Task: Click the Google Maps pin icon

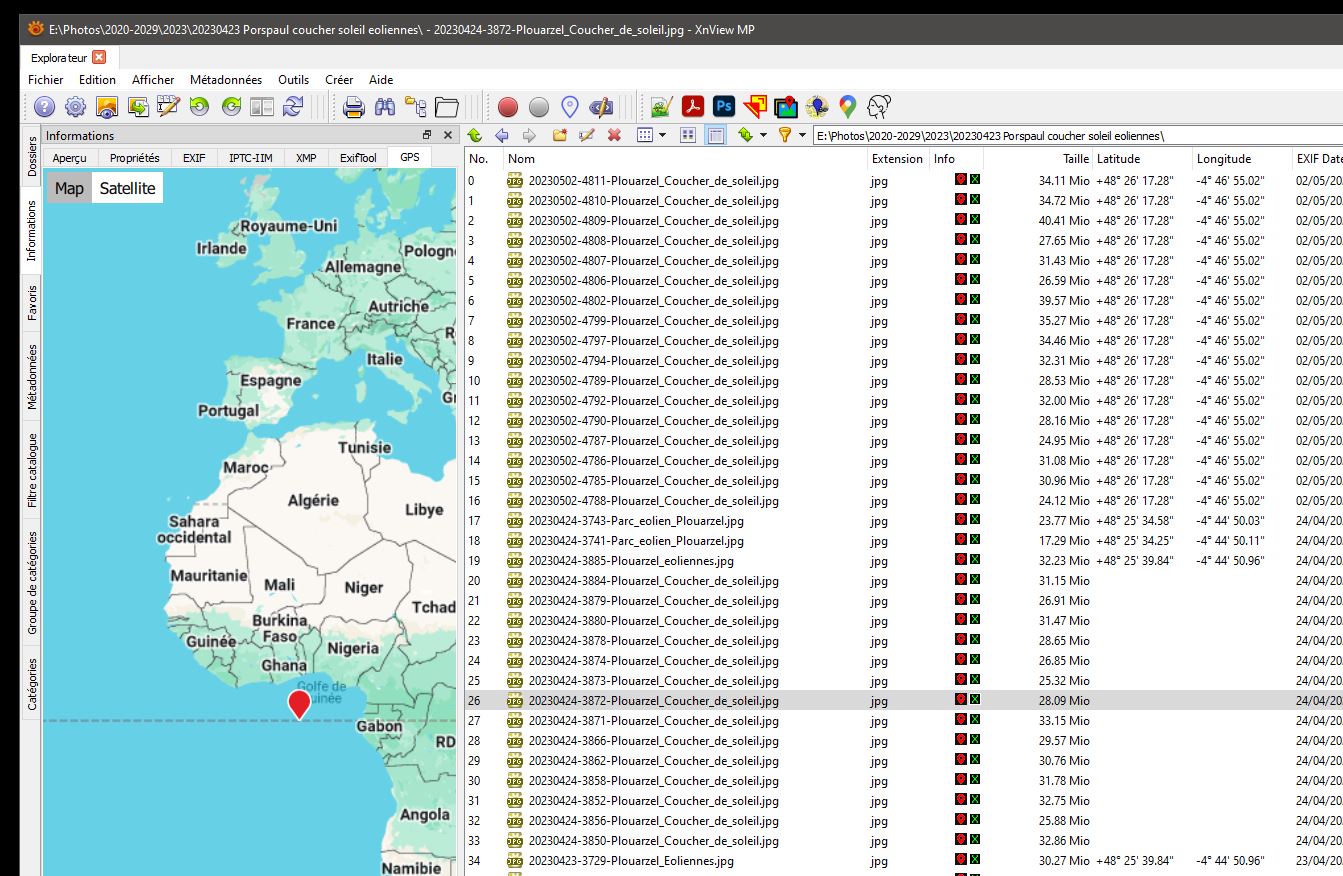Action: click(x=848, y=106)
